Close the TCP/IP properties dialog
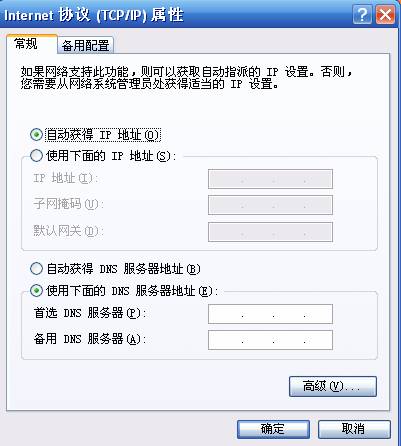This screenshot has height=446, width=401. (x=385, y=15)
